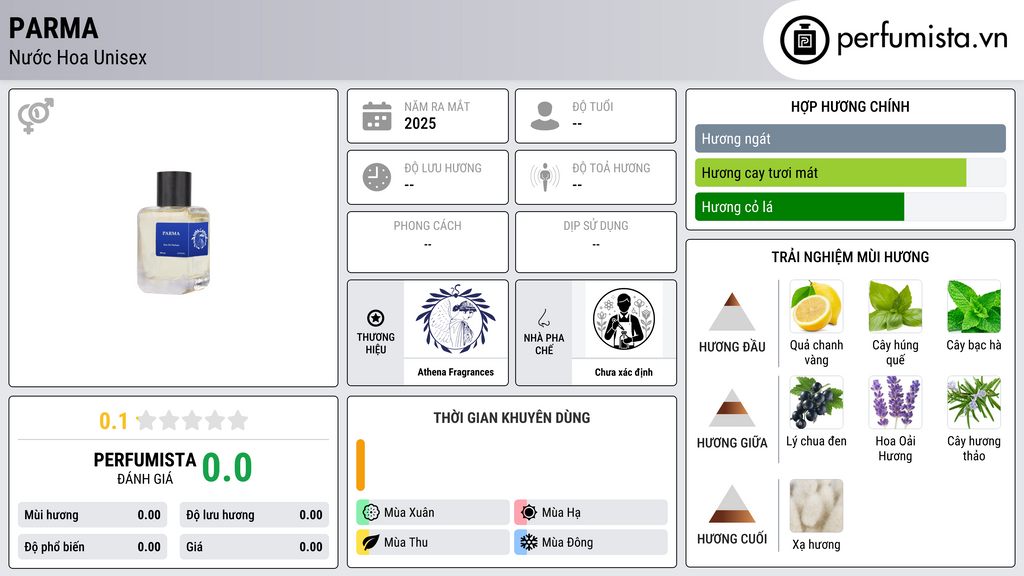Screen dimensions: 1024x576
Task: Click the Hương Giữa pyramid icon
Action: click(x=732, y=408)
